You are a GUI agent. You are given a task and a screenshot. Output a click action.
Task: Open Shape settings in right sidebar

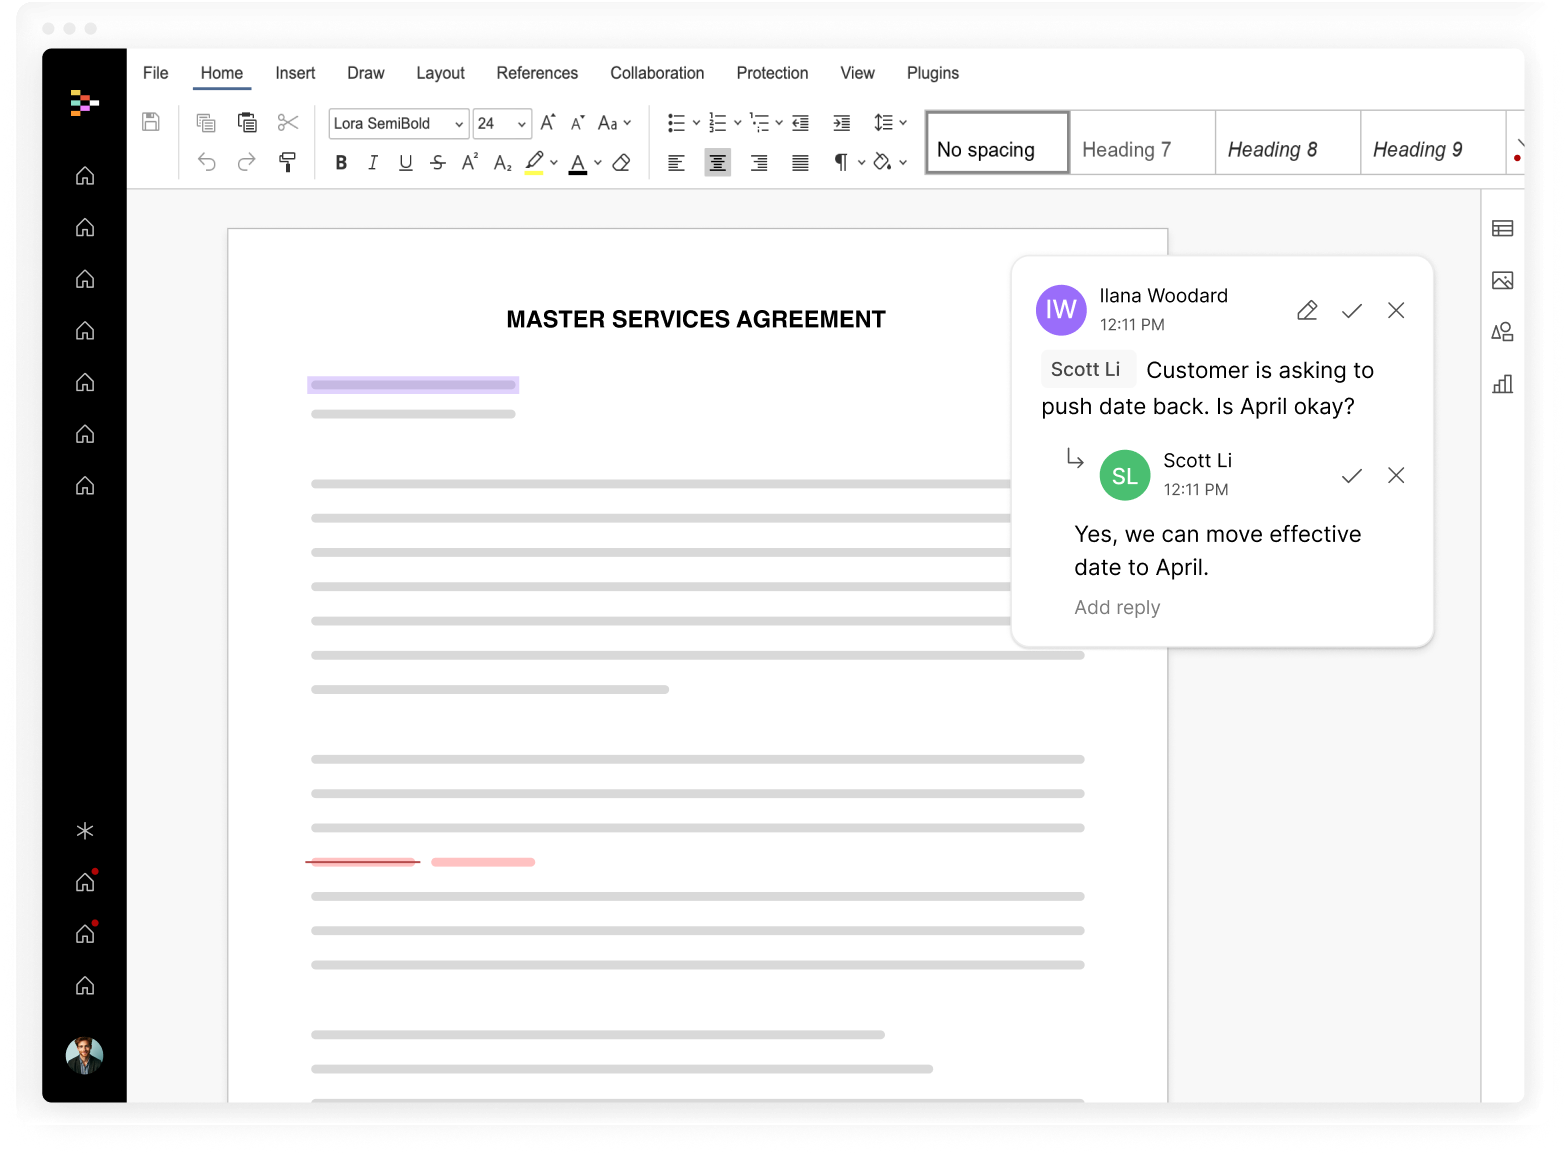(1502, 332)
